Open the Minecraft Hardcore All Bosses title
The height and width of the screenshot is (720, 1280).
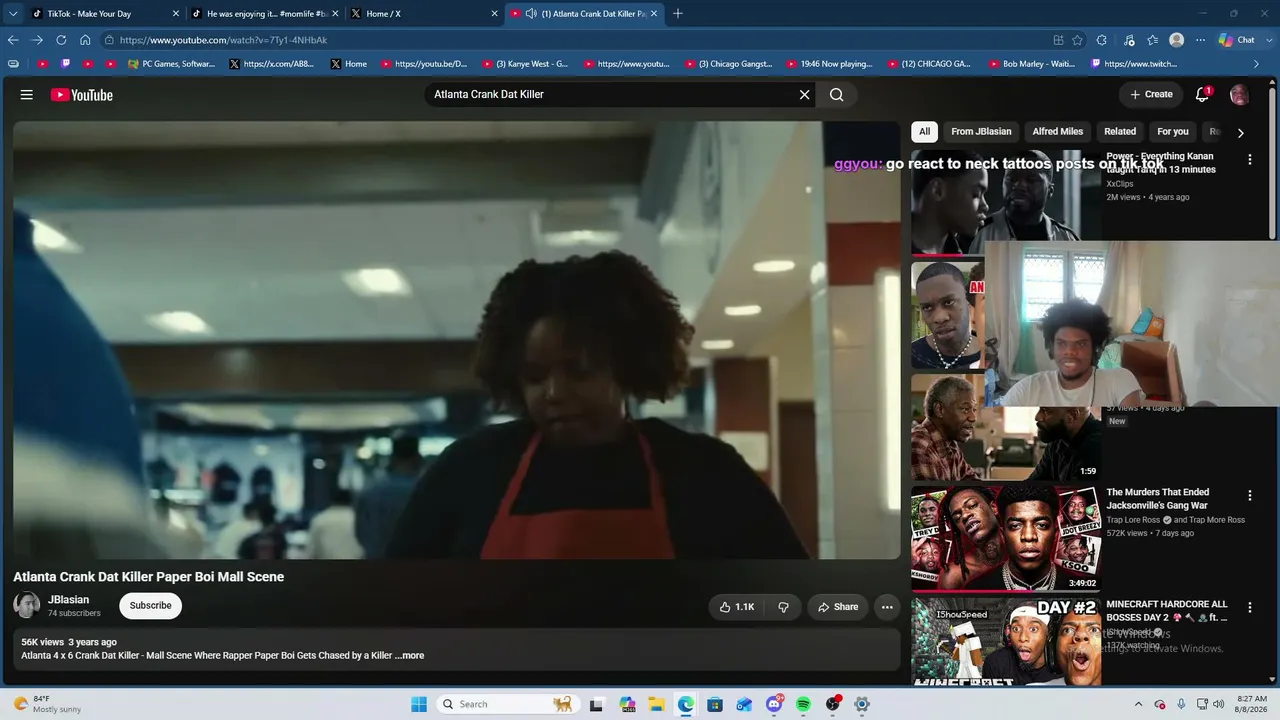tap(1167, 611)
